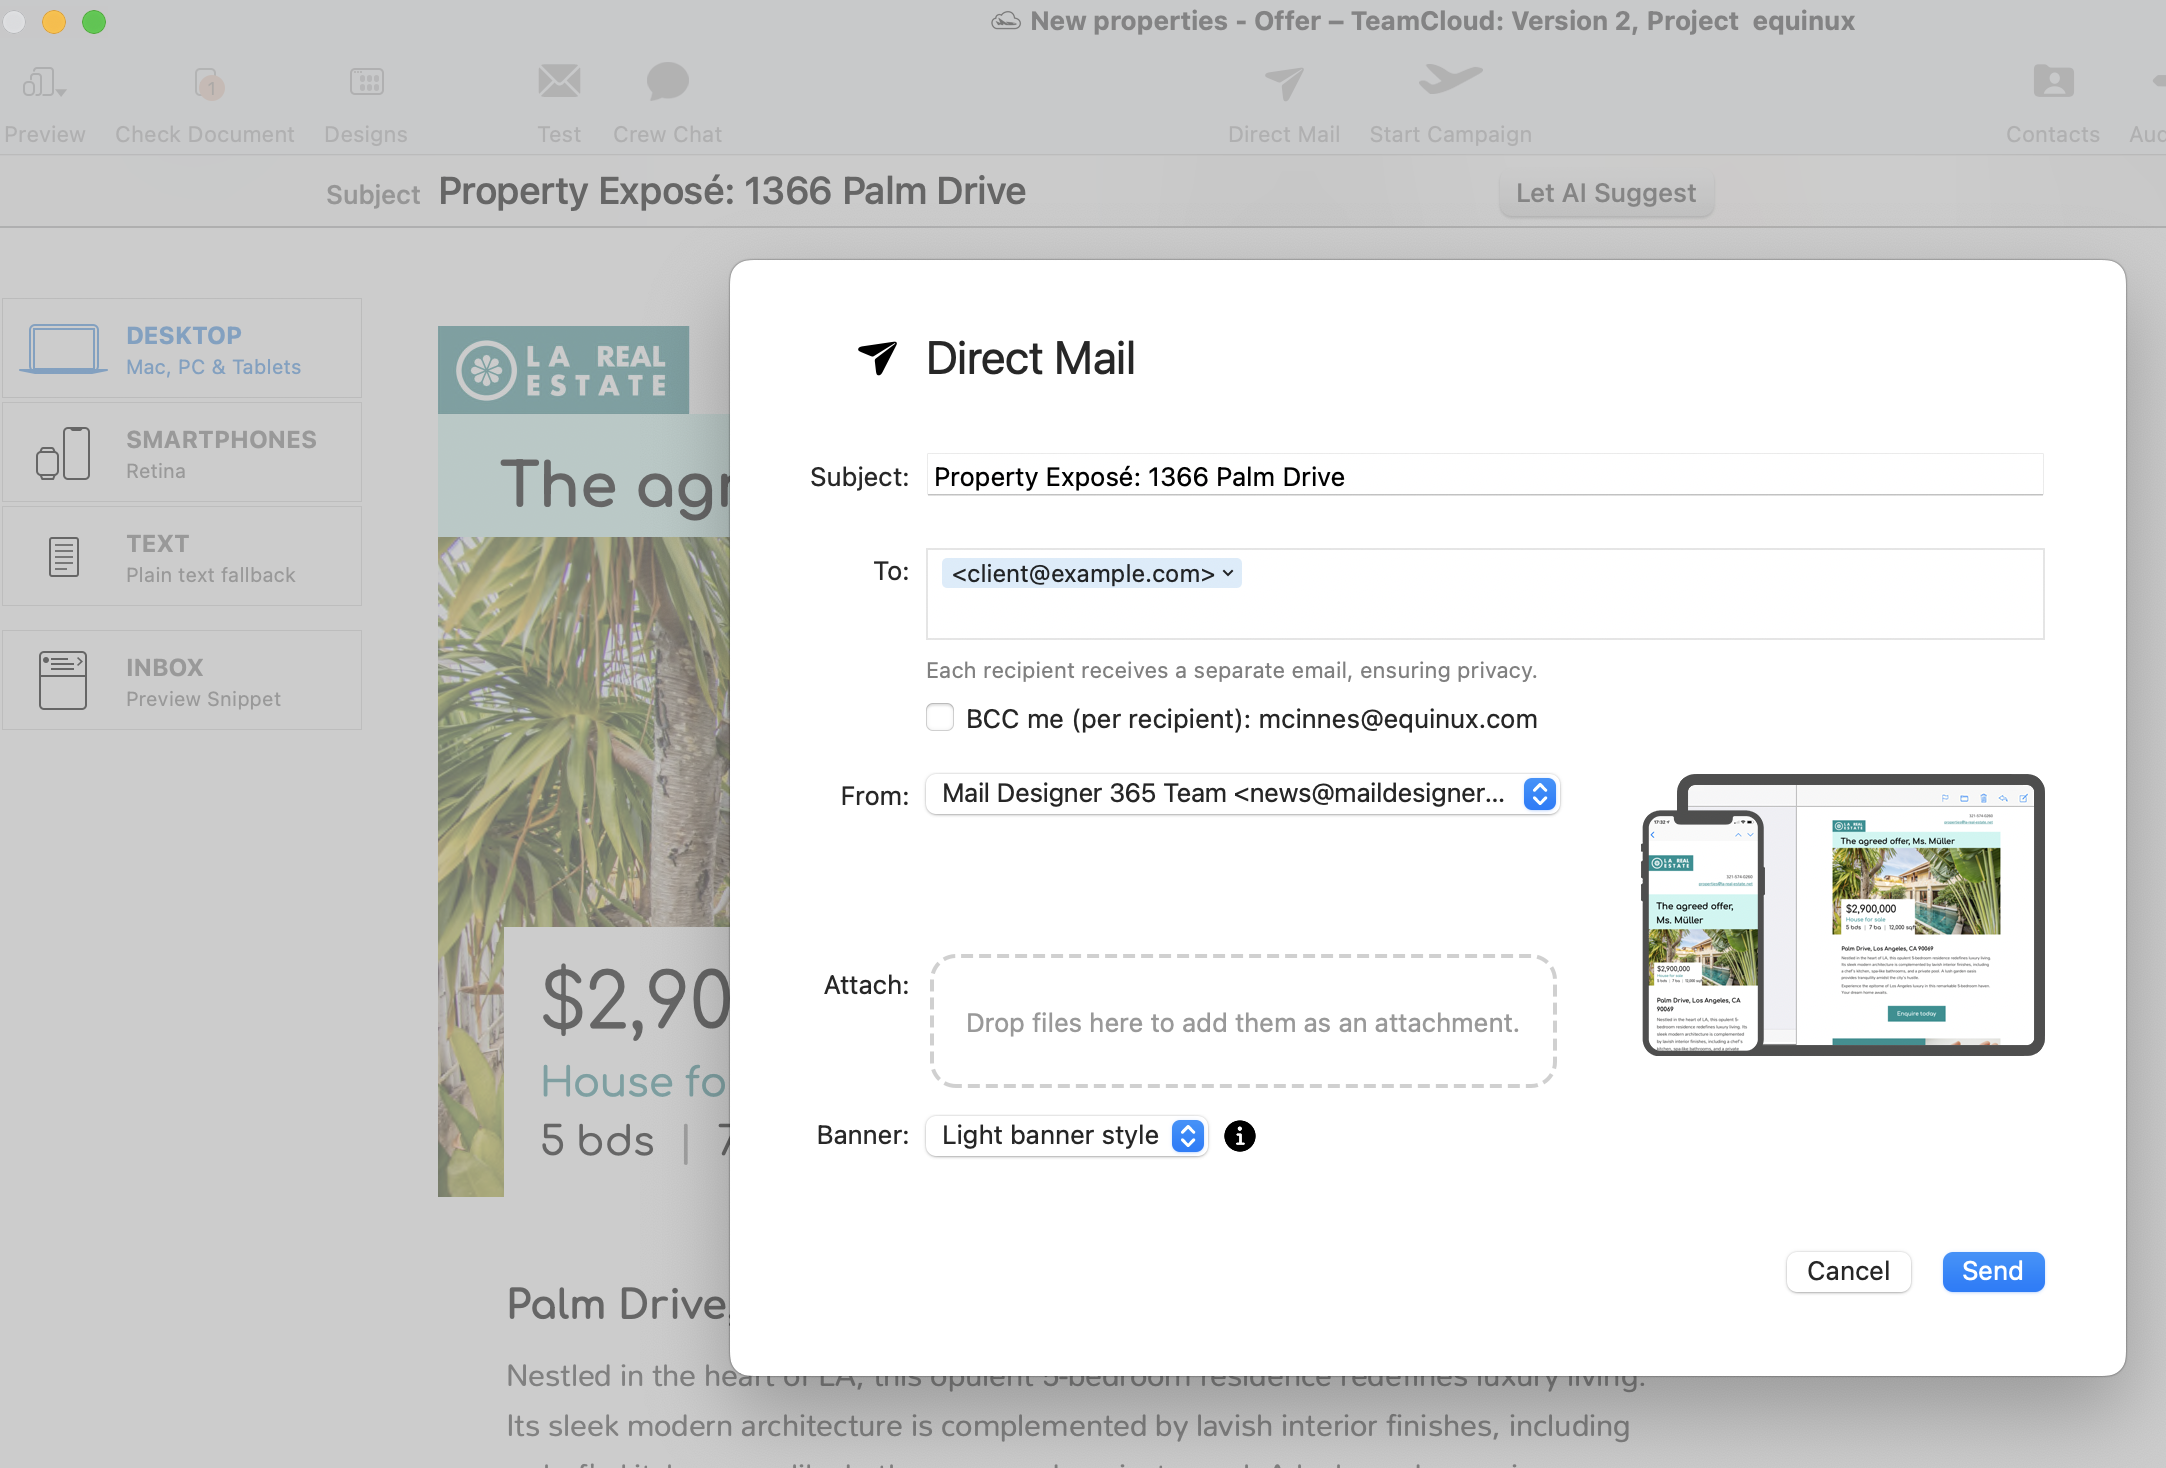
Task: Click the LA Real Estate logo
Action: [x=563, y=370]
